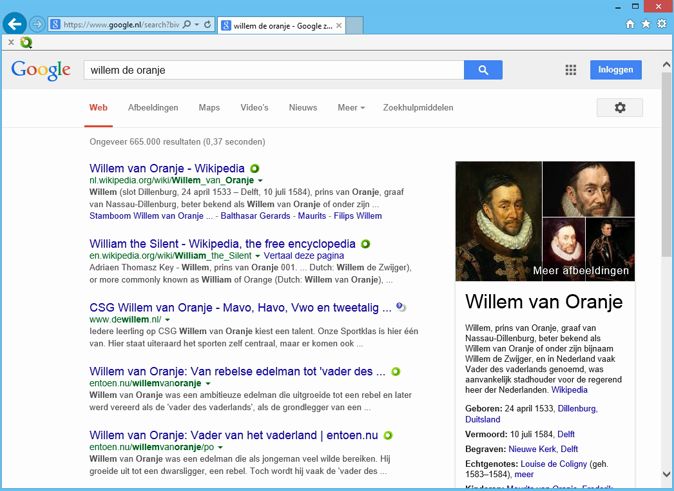Open browser tools gear in title bar

tap(662, 24)
